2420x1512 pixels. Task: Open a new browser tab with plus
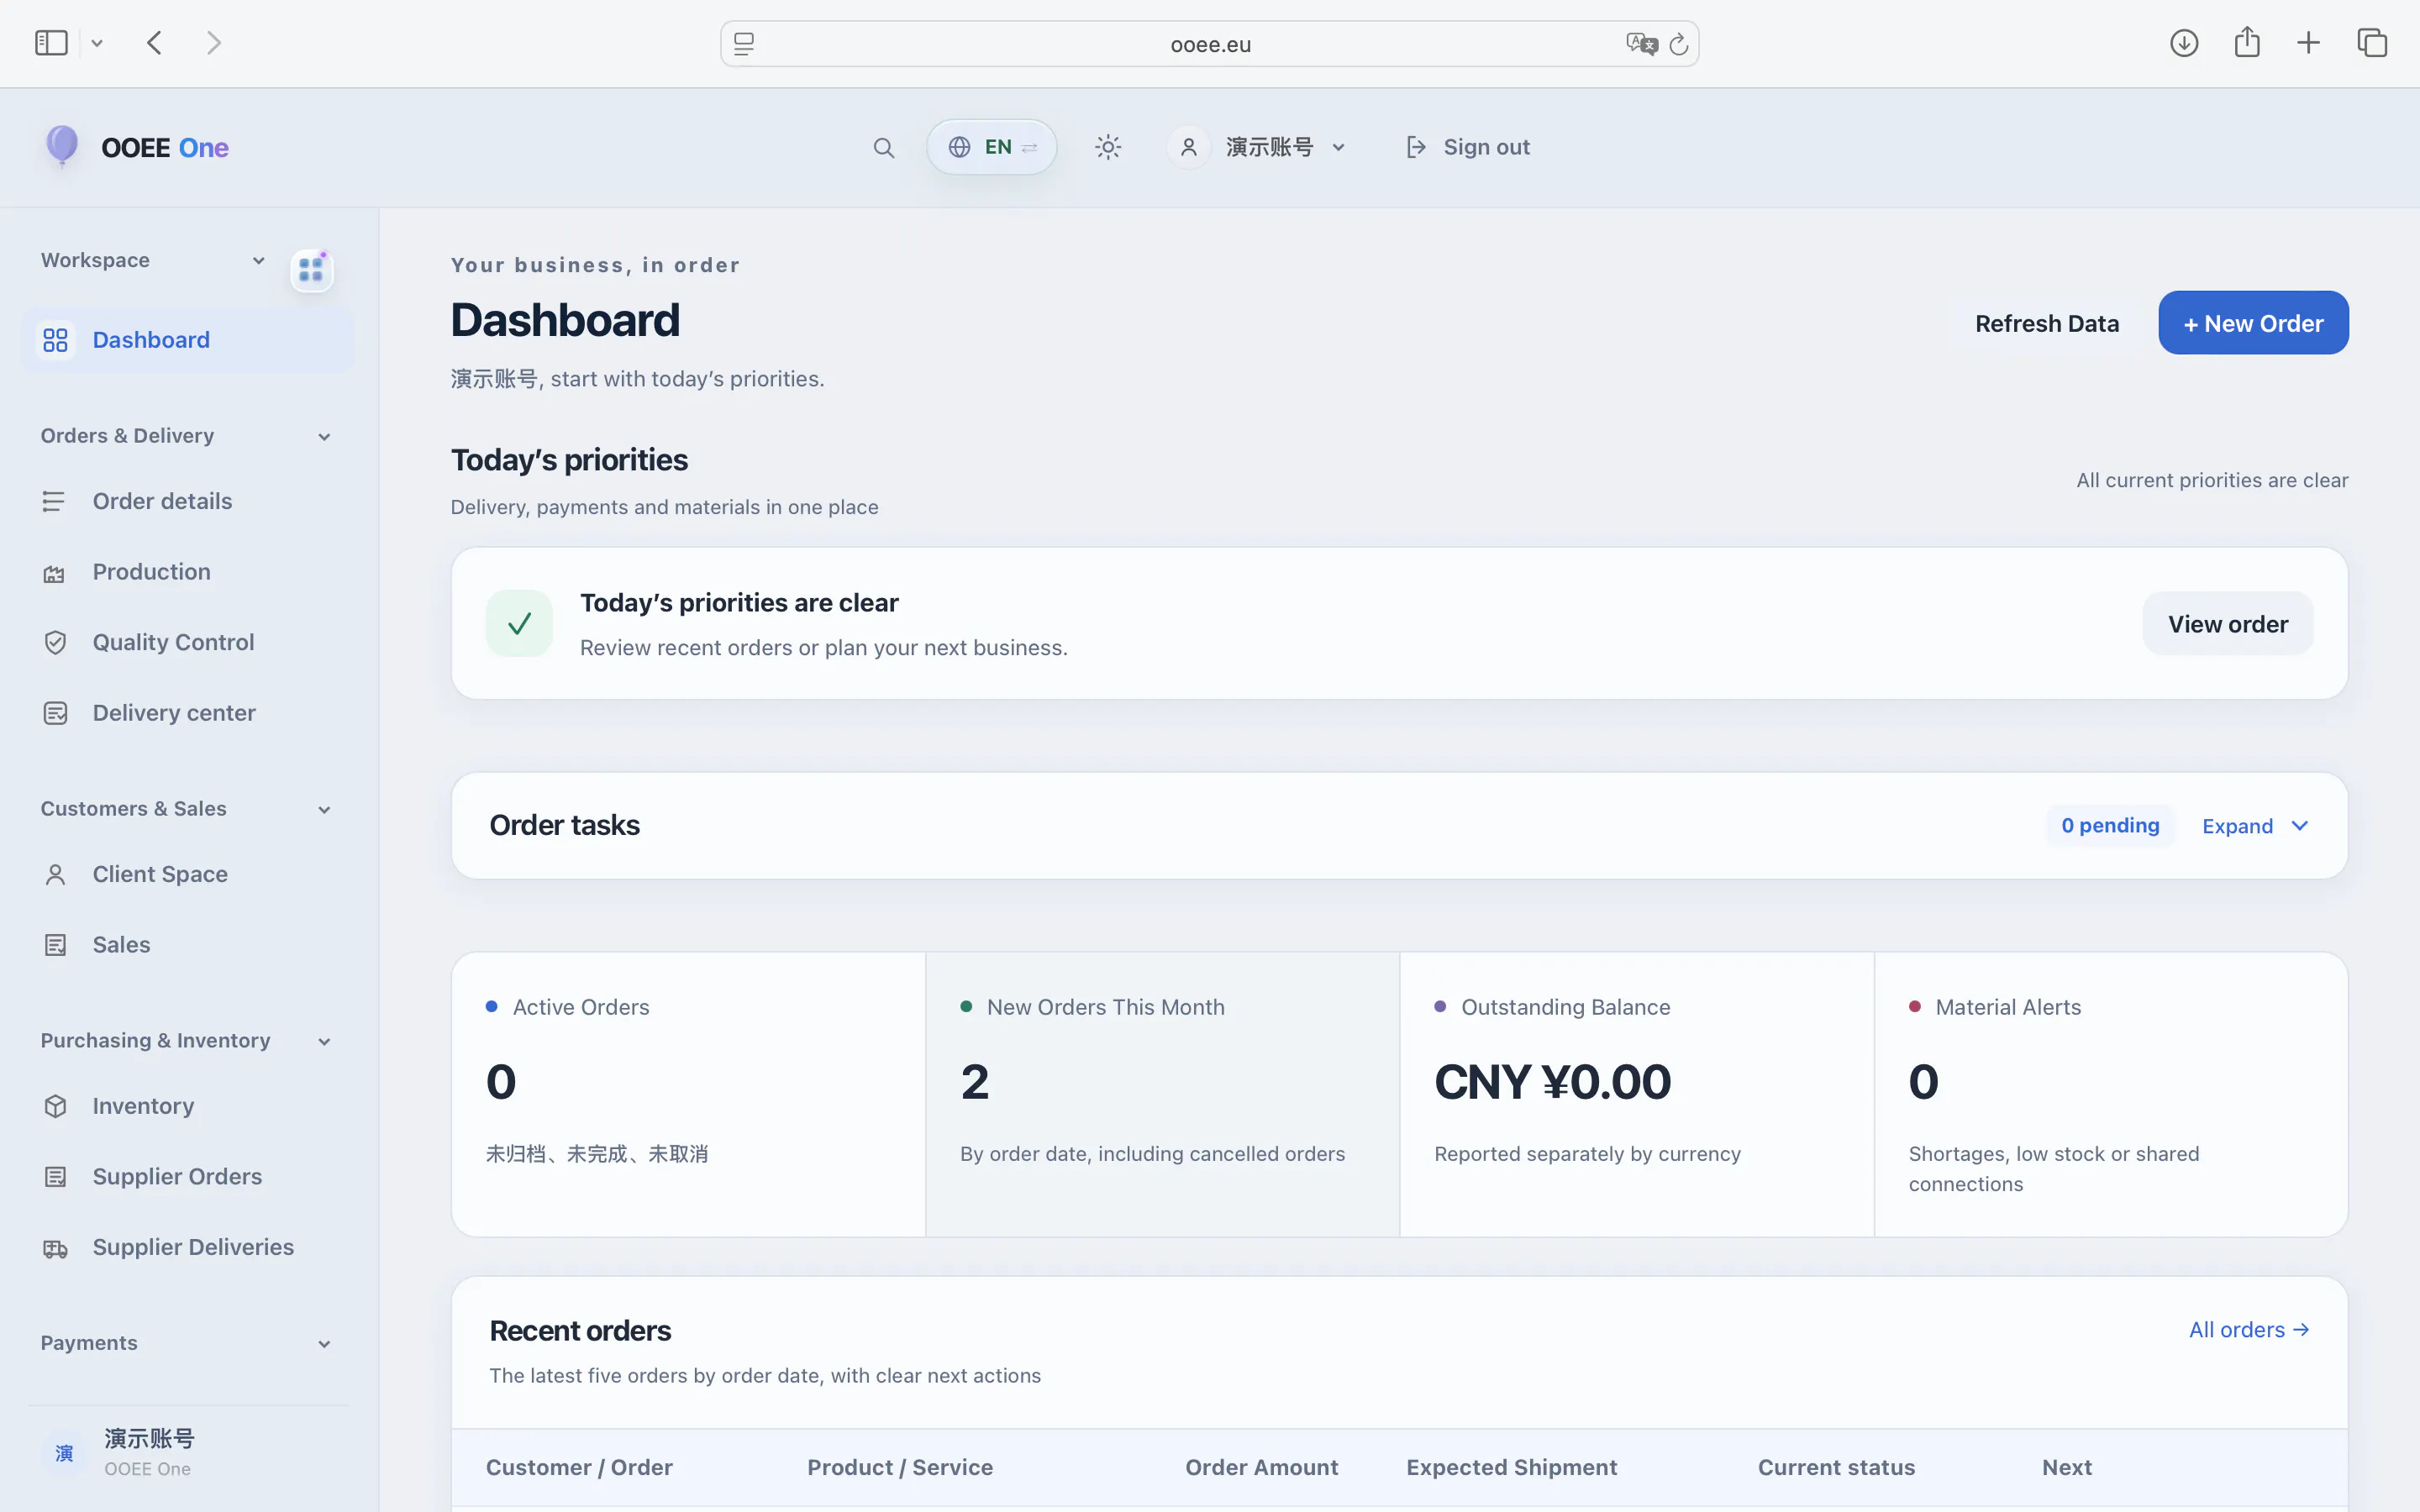tap(2308, 43)
